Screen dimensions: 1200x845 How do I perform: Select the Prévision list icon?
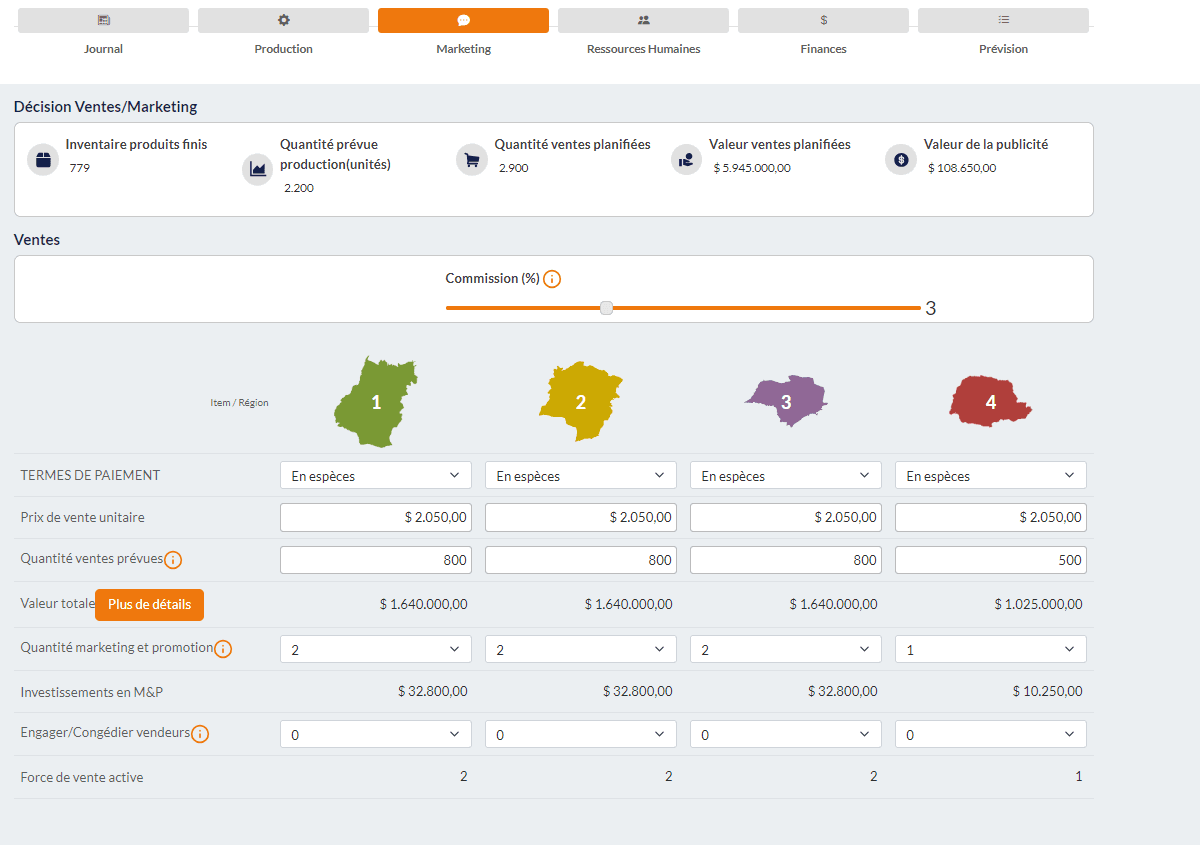[1003, 20]
